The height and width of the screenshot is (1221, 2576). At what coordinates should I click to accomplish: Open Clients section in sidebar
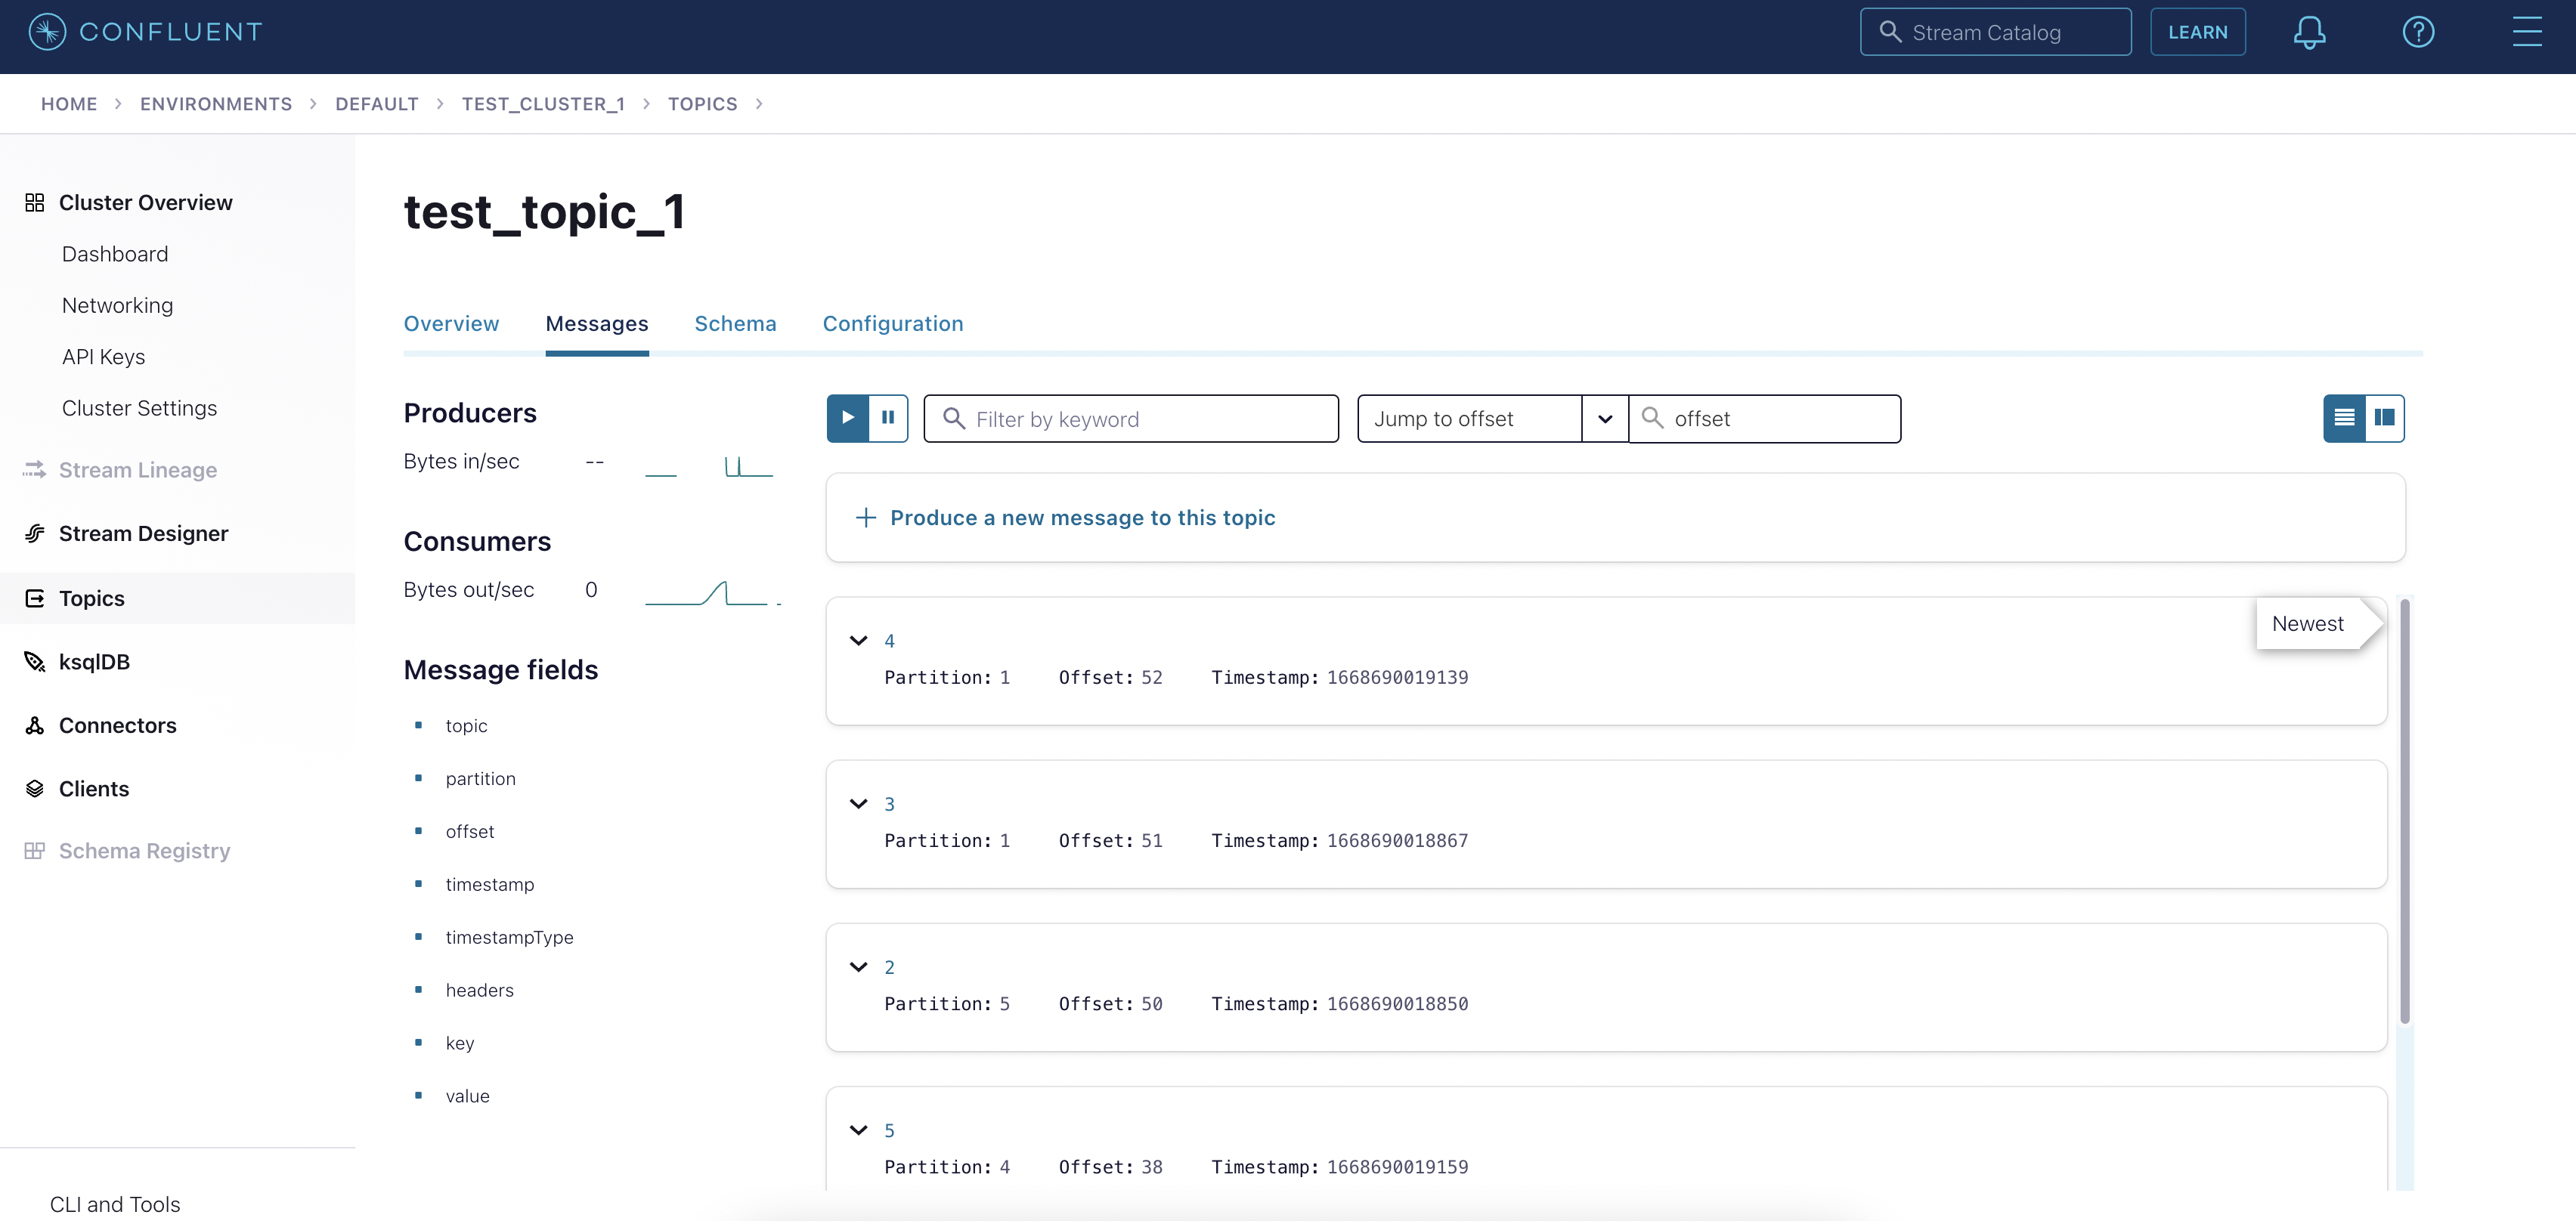pos(93,788)
